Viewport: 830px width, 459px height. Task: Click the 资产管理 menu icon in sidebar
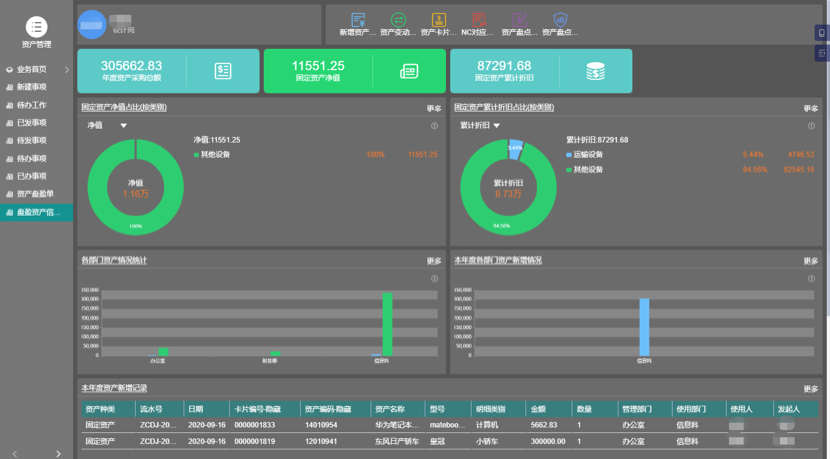(36, 27)
